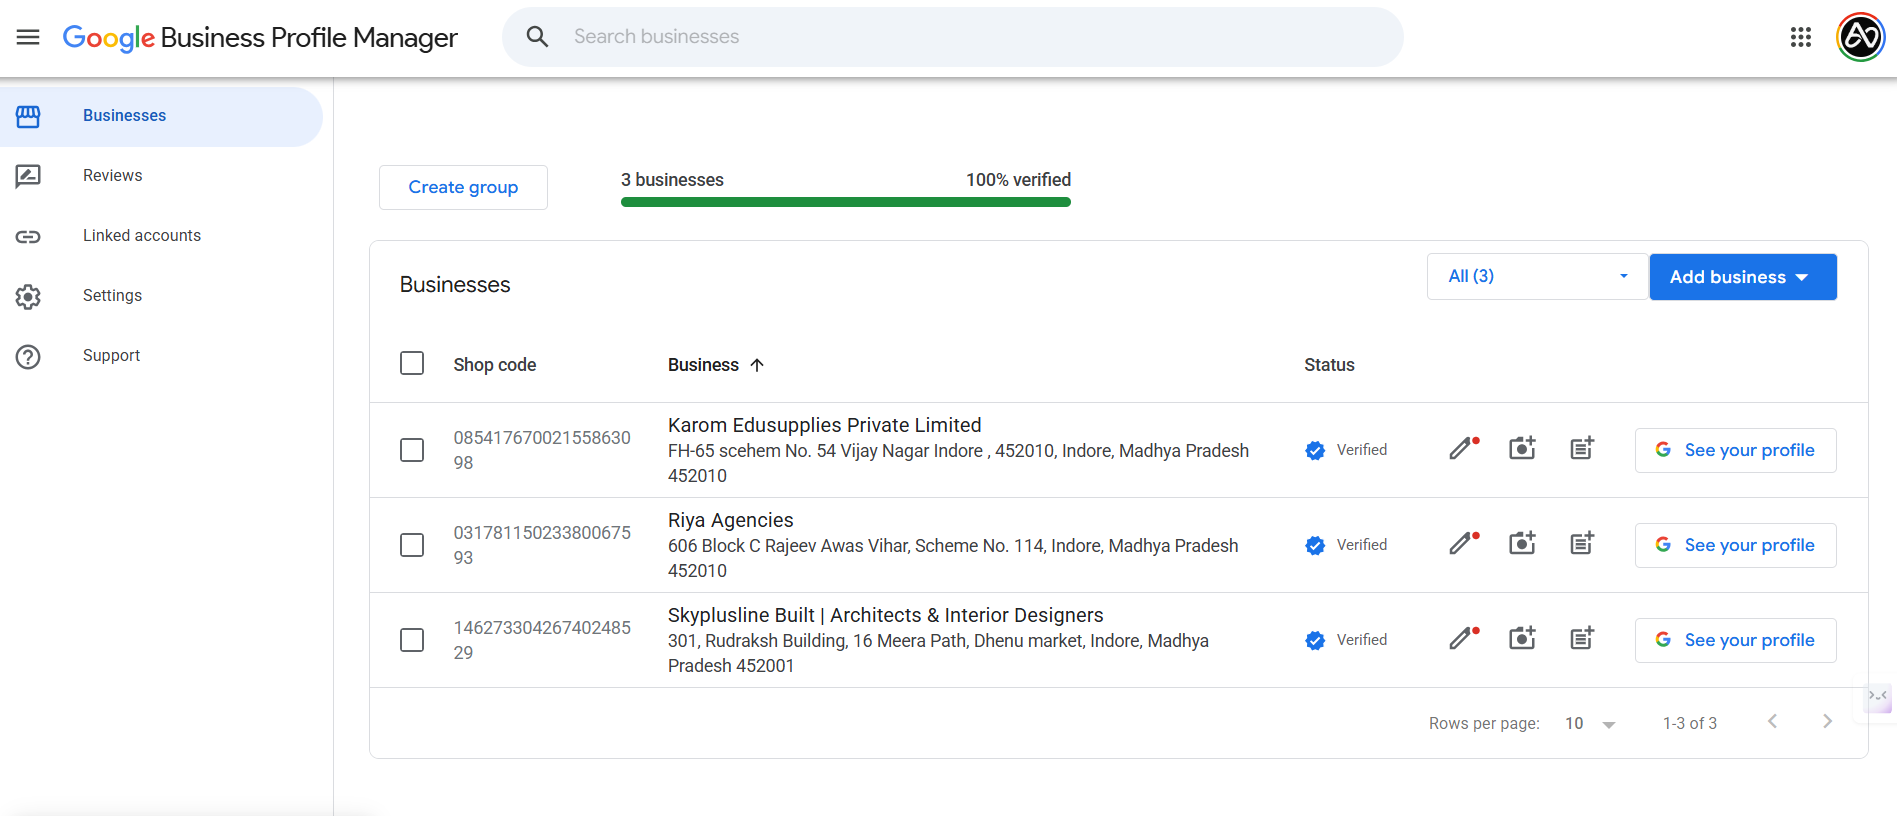The image size is (1897, 816).
Task: Go to the next page of businesses
Action: [x=1827, y=722]
